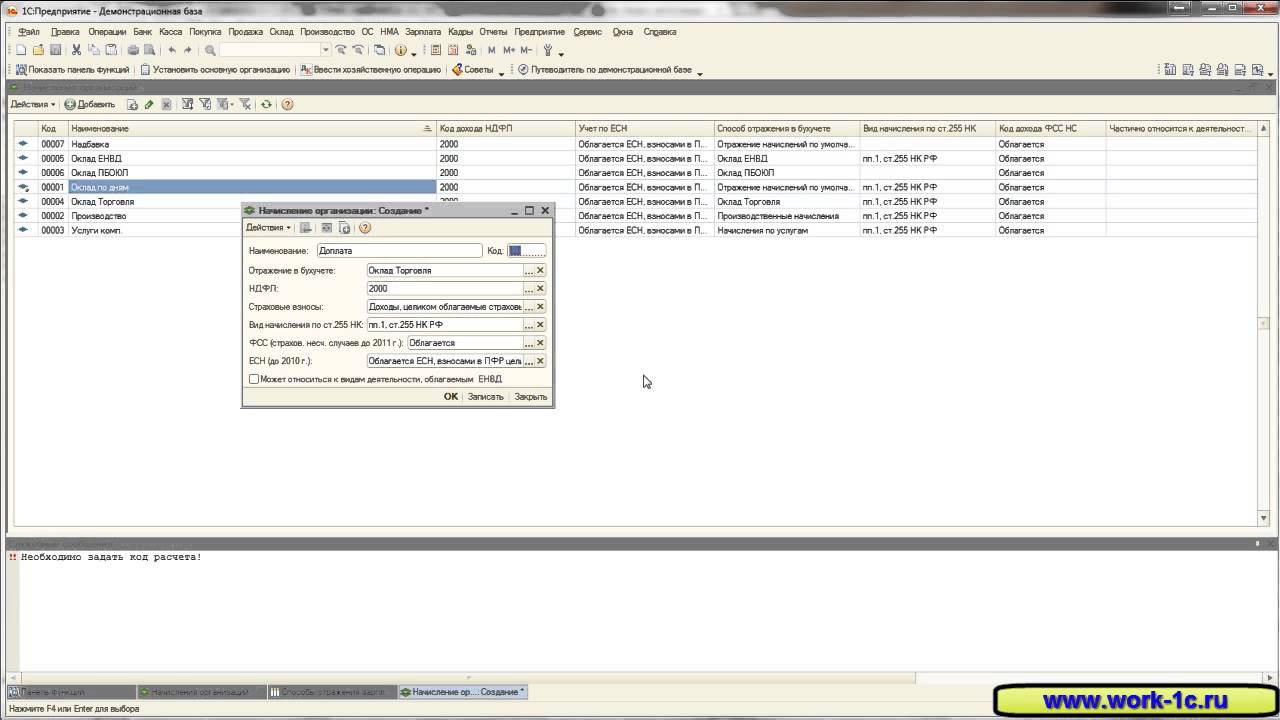Open selection list for Страховые взносы

pyautogui.click(x=529, y=306)
